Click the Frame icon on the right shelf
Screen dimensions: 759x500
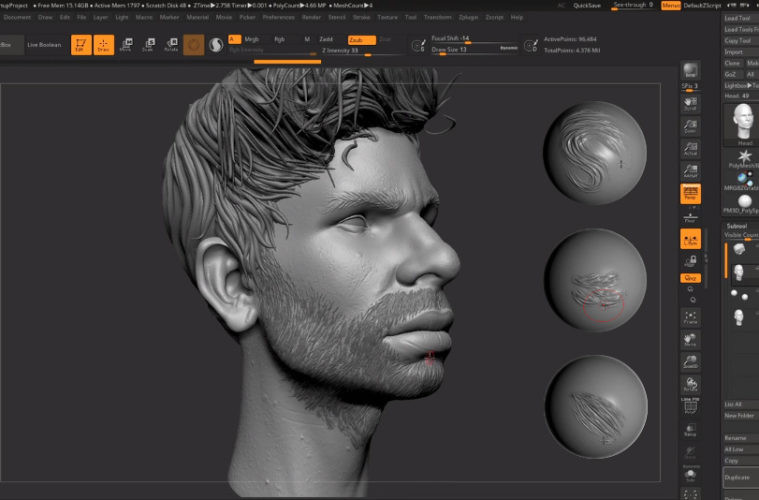coord(690,316)
